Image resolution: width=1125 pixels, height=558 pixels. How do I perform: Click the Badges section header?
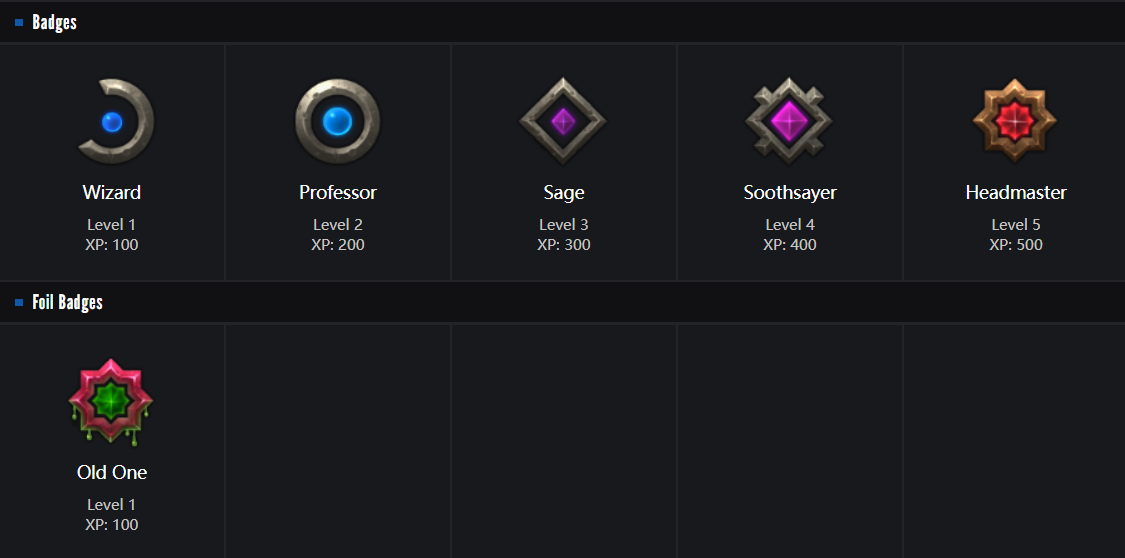(54, 23)
